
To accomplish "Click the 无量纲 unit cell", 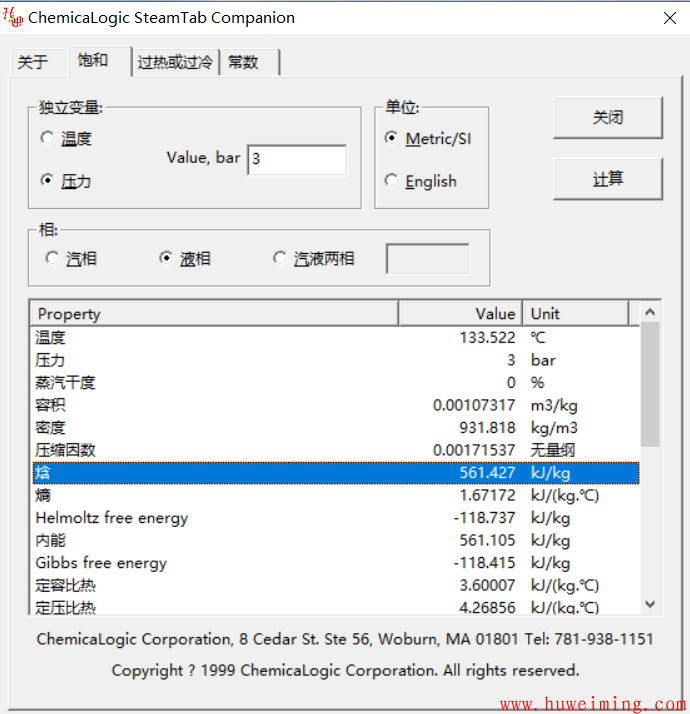I will click(x=553, y=450).
